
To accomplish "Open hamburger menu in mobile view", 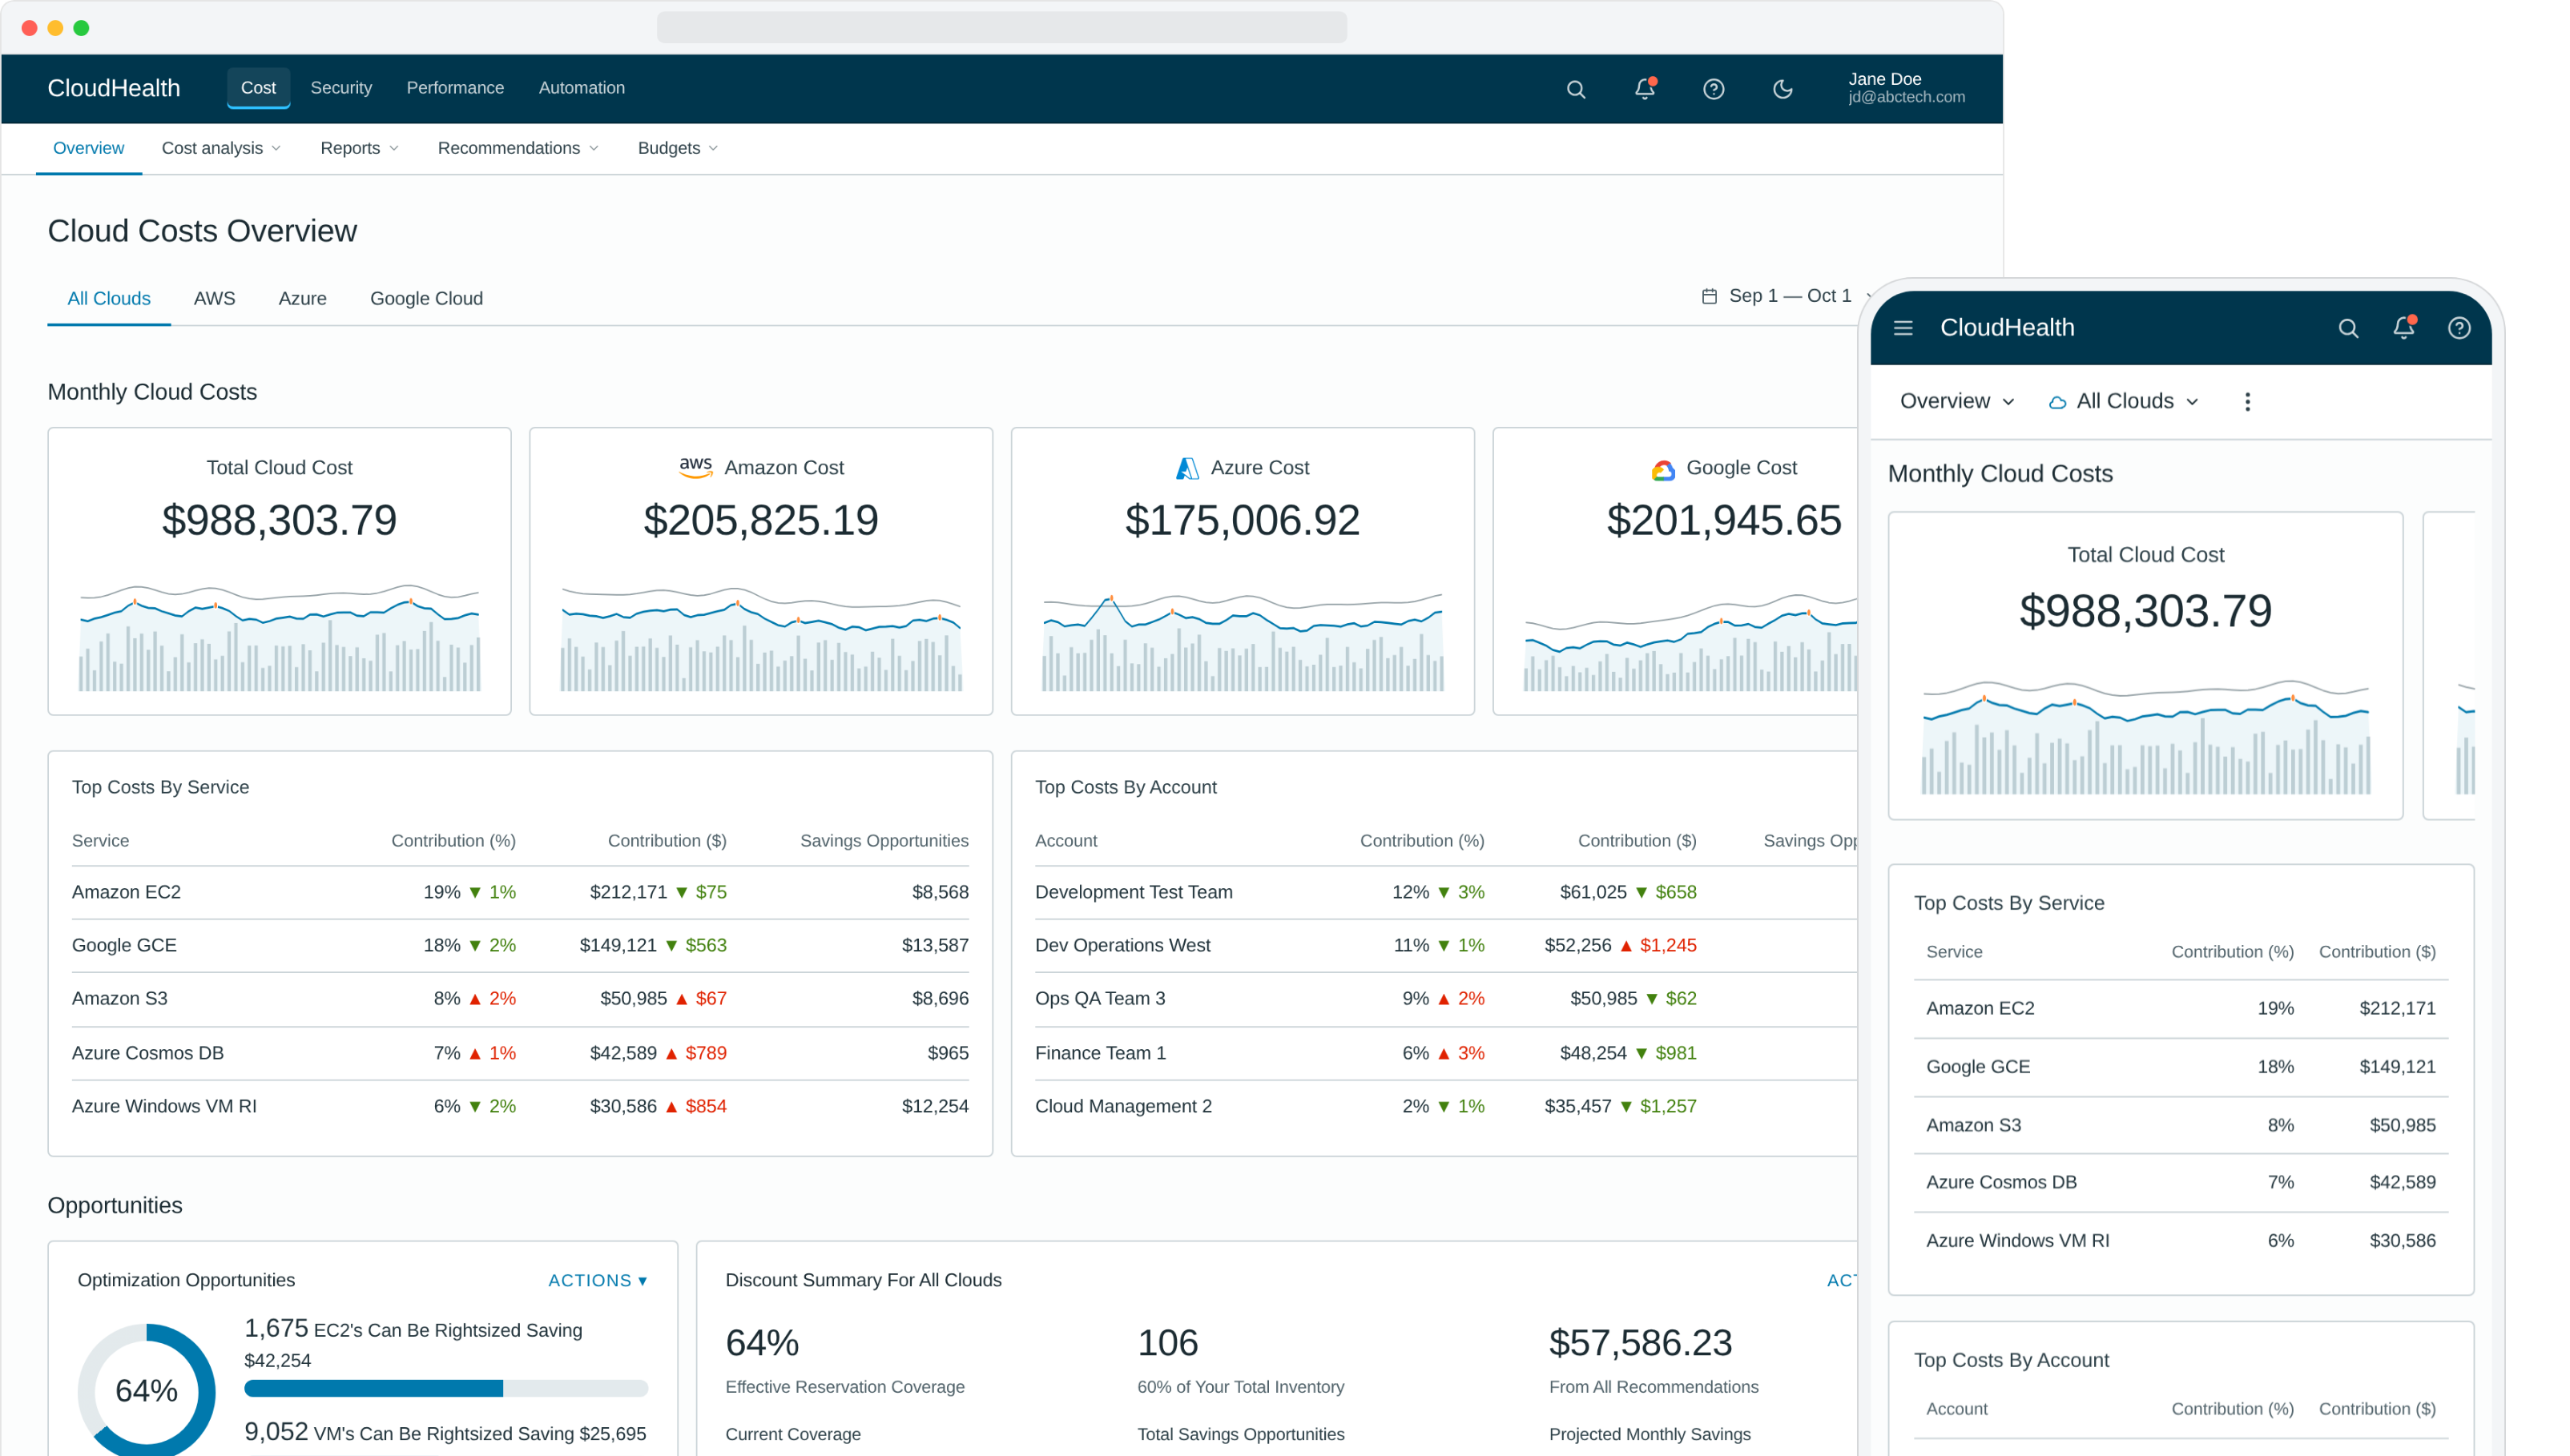I will click(1903, 328).
